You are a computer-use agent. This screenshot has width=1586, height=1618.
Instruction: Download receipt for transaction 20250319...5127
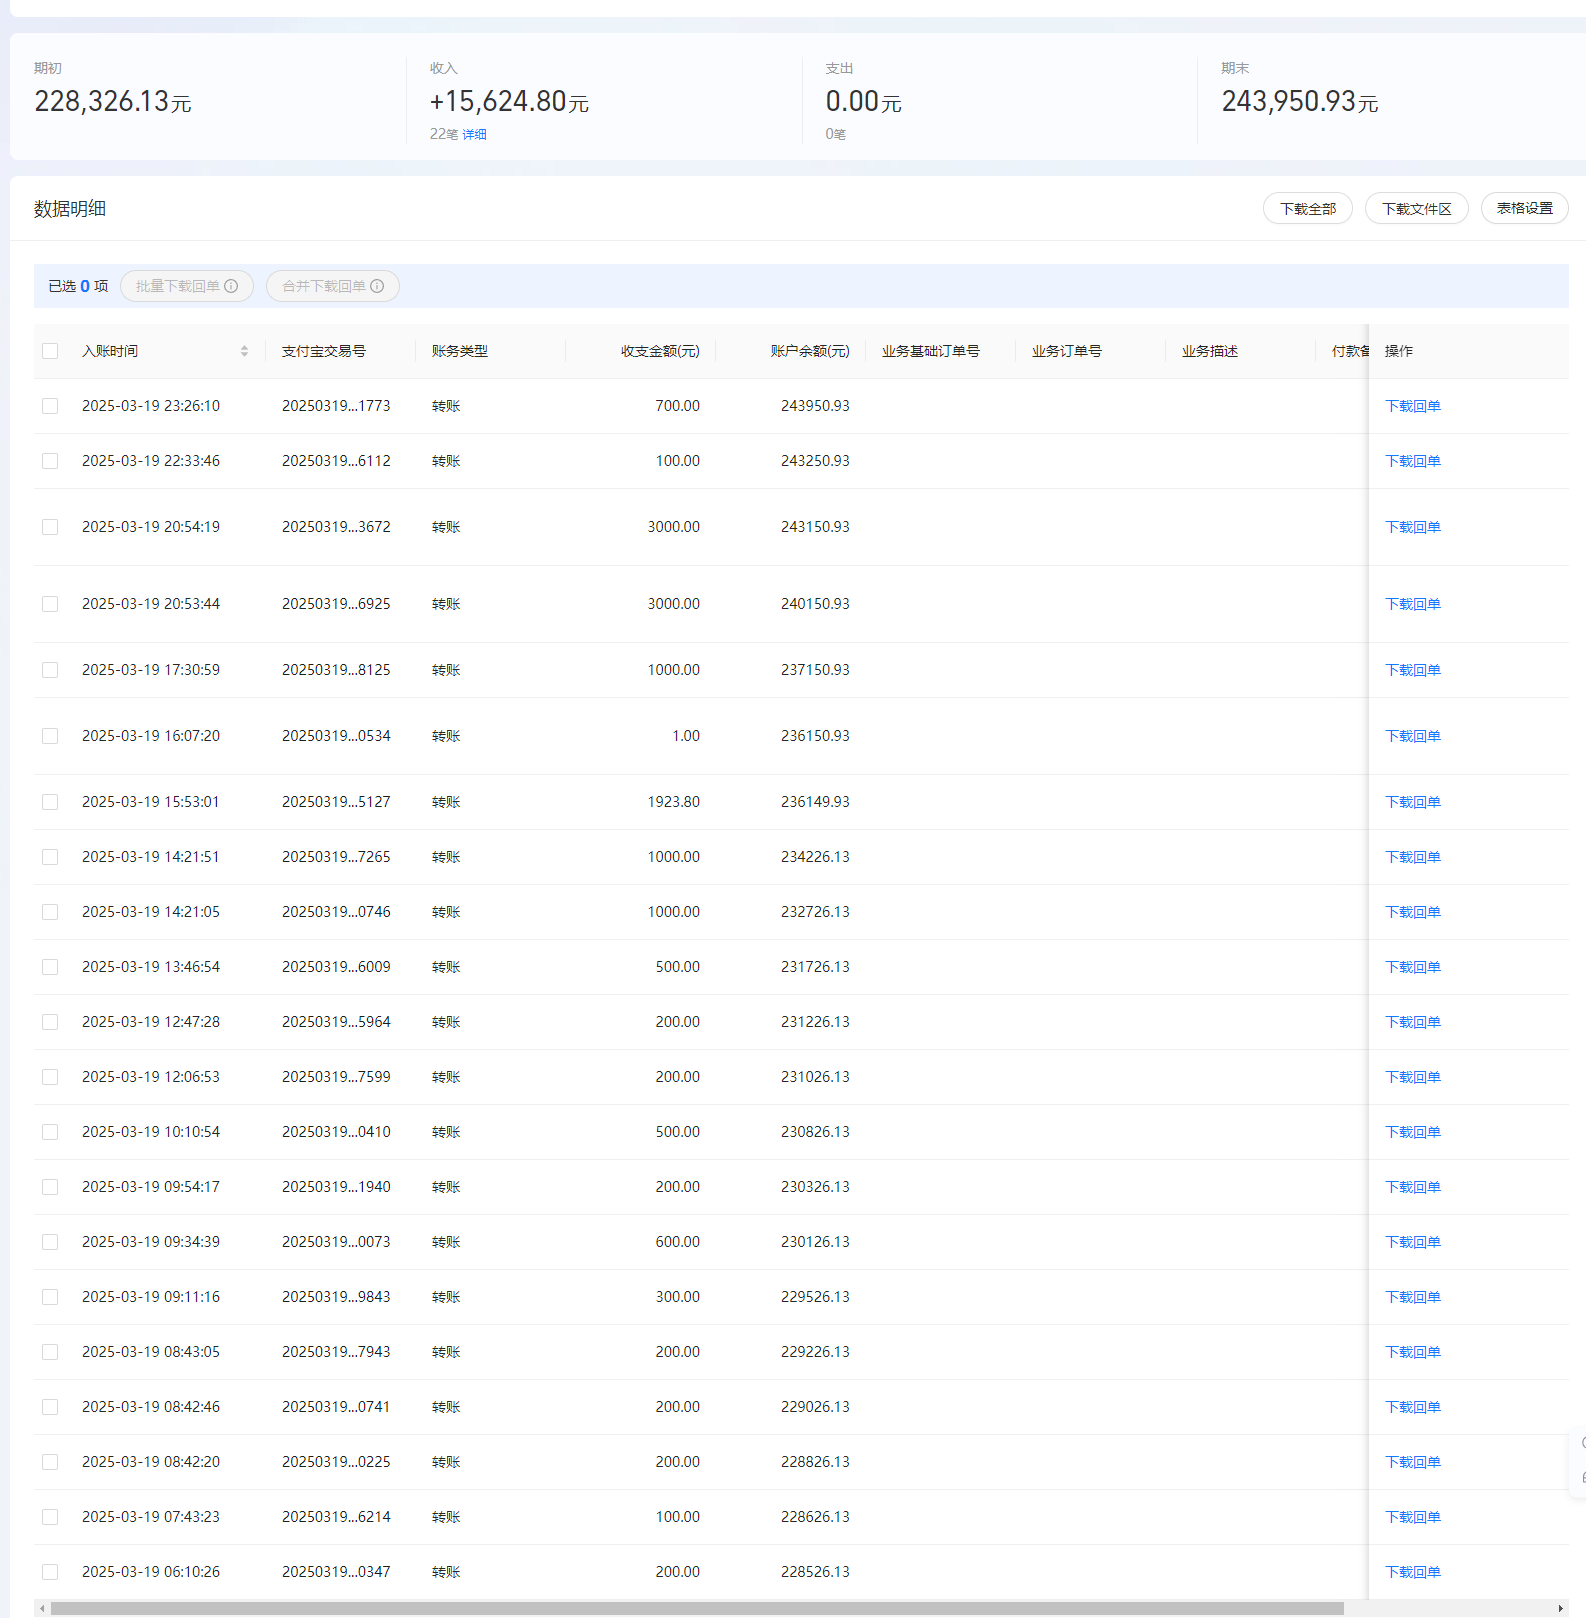(x=1412, y=802)
